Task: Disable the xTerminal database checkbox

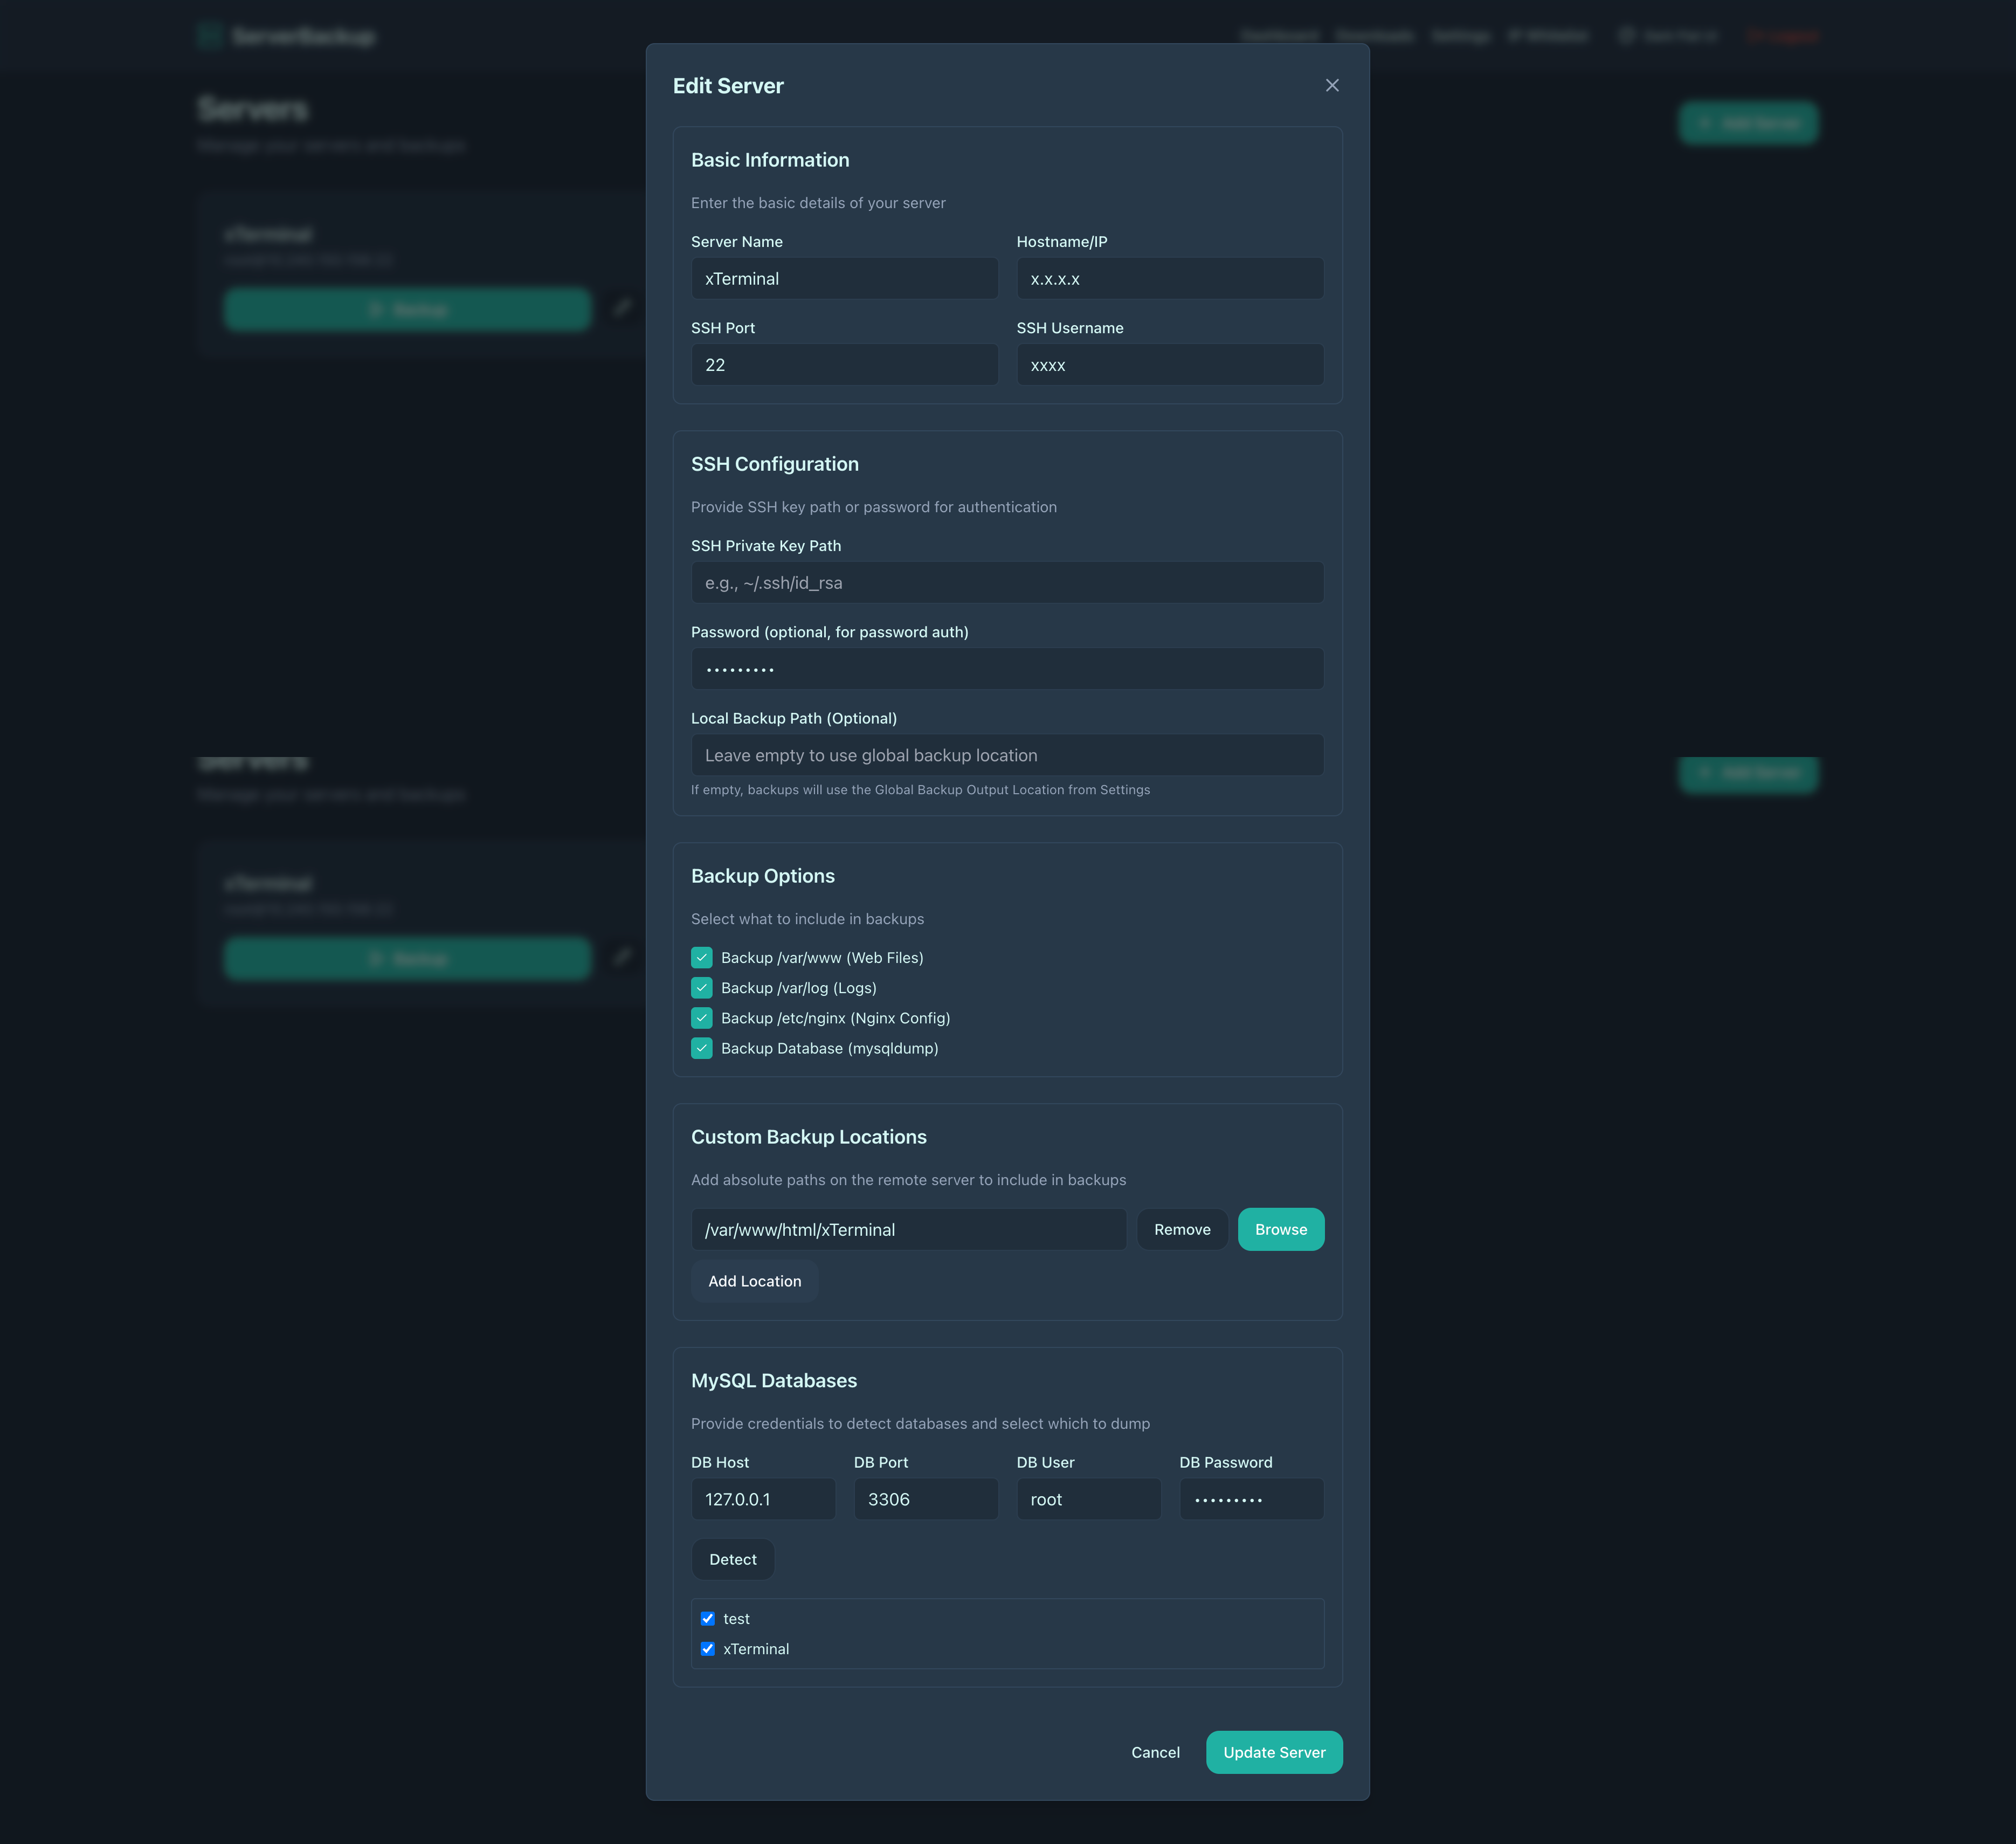Action: (x=708, y=1649)
